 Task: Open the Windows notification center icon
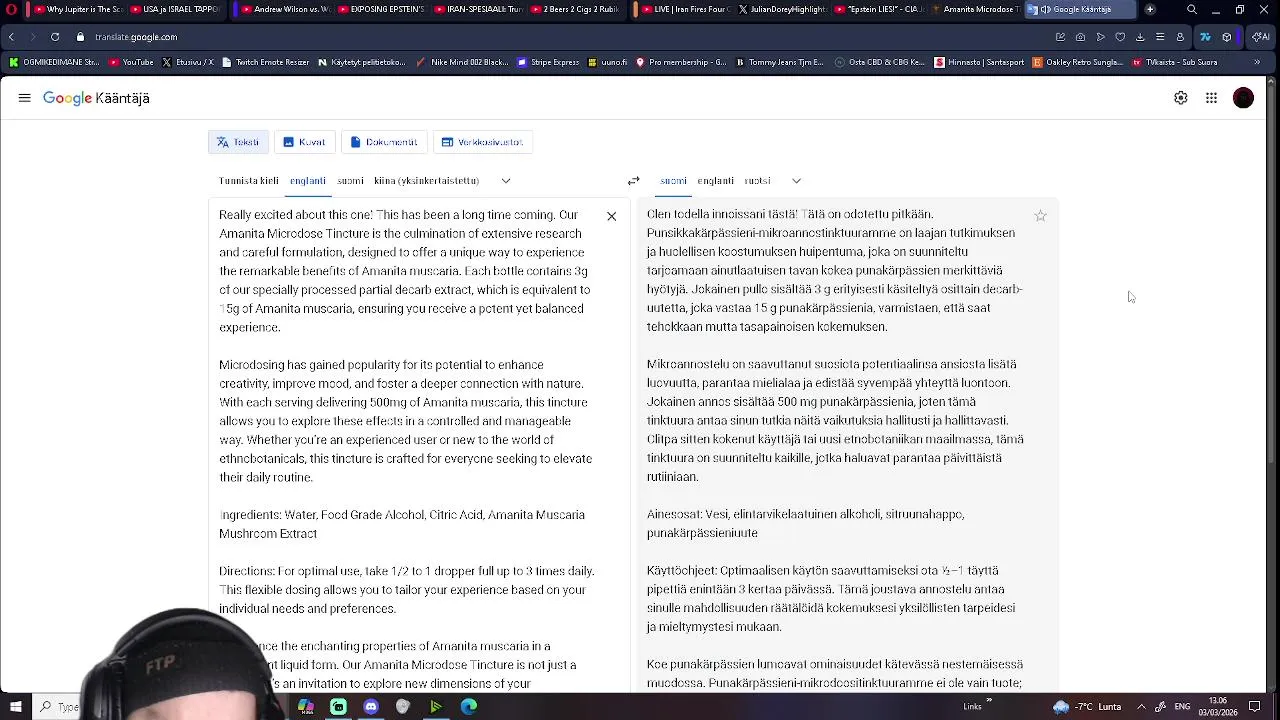point(1255,706)
